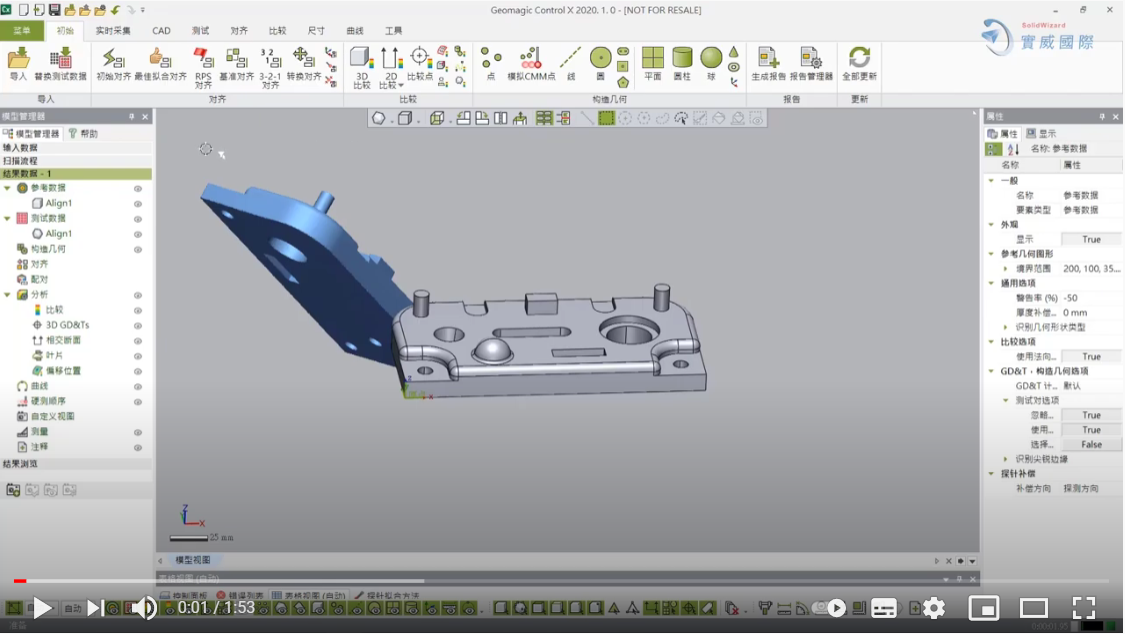Viewport: 1125px width, 634px height.
Task: Click the video volume speaker control
Action: point(144,608)
